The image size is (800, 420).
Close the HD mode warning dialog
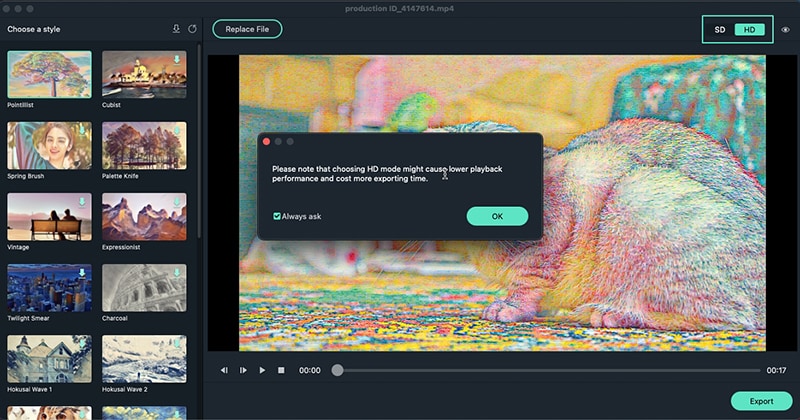pos(266,141)
